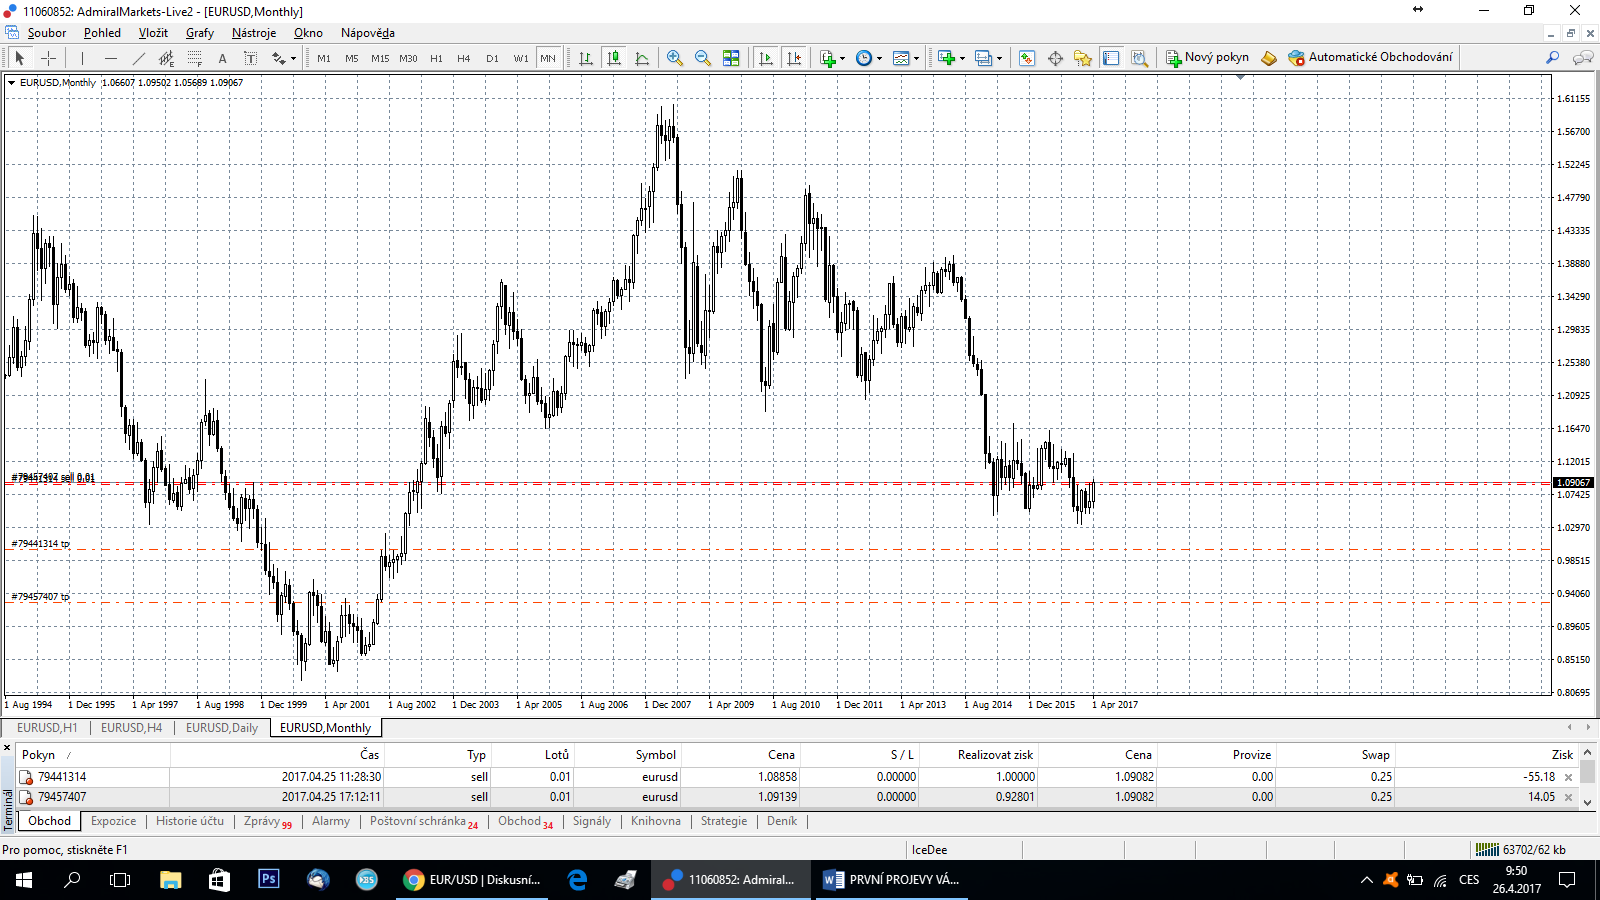
Task: Open the Historie účtu terminal tab
Action: (x=190, y=821)
